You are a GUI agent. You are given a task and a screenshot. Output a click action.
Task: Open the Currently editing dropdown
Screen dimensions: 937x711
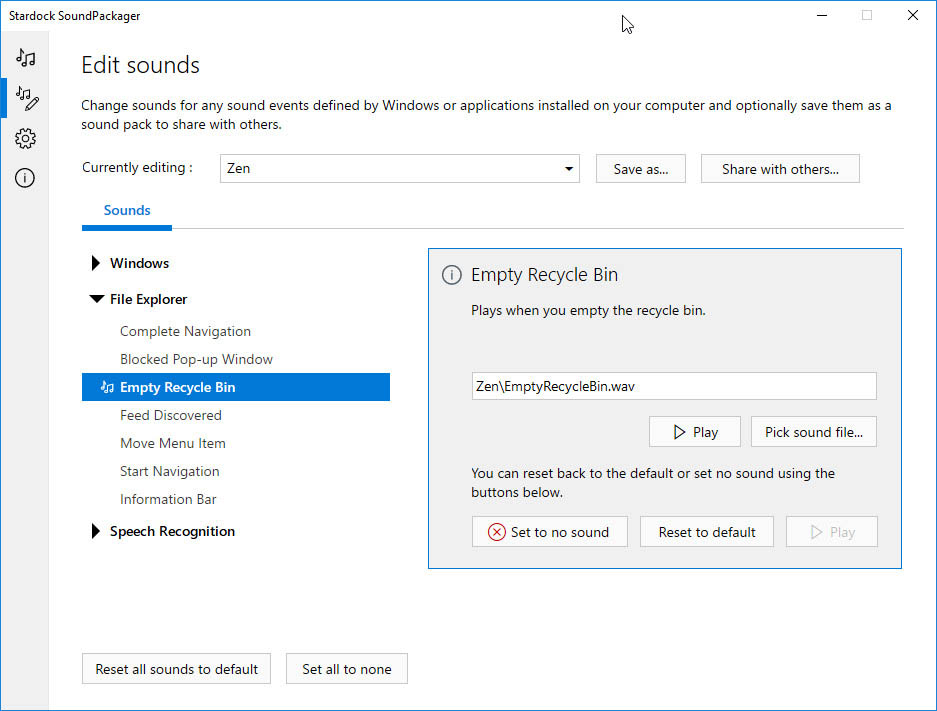pos(400,168)
